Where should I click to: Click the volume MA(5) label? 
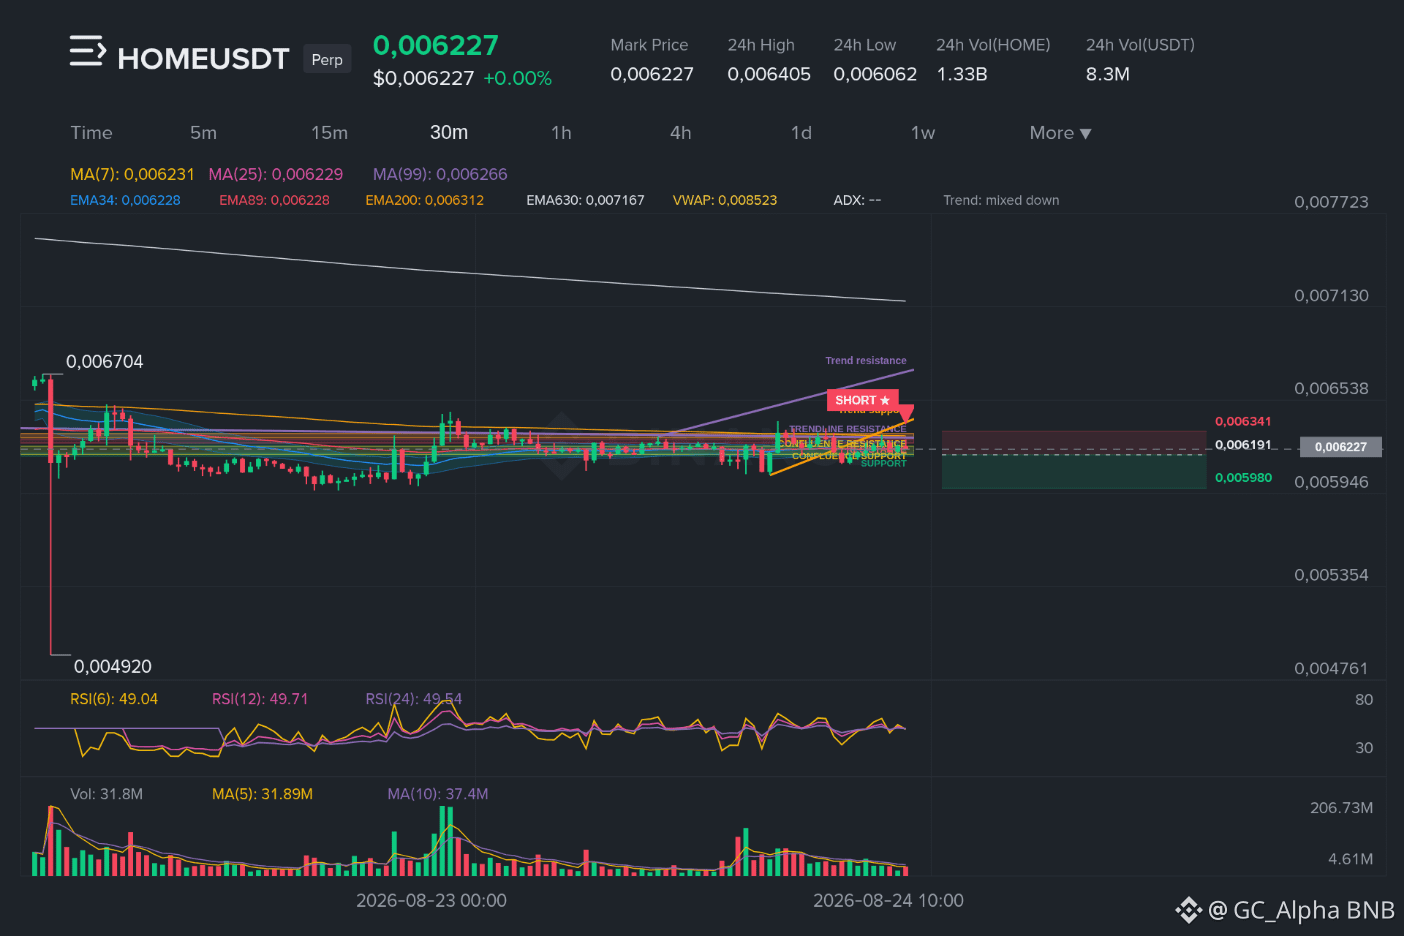[262, 794]
